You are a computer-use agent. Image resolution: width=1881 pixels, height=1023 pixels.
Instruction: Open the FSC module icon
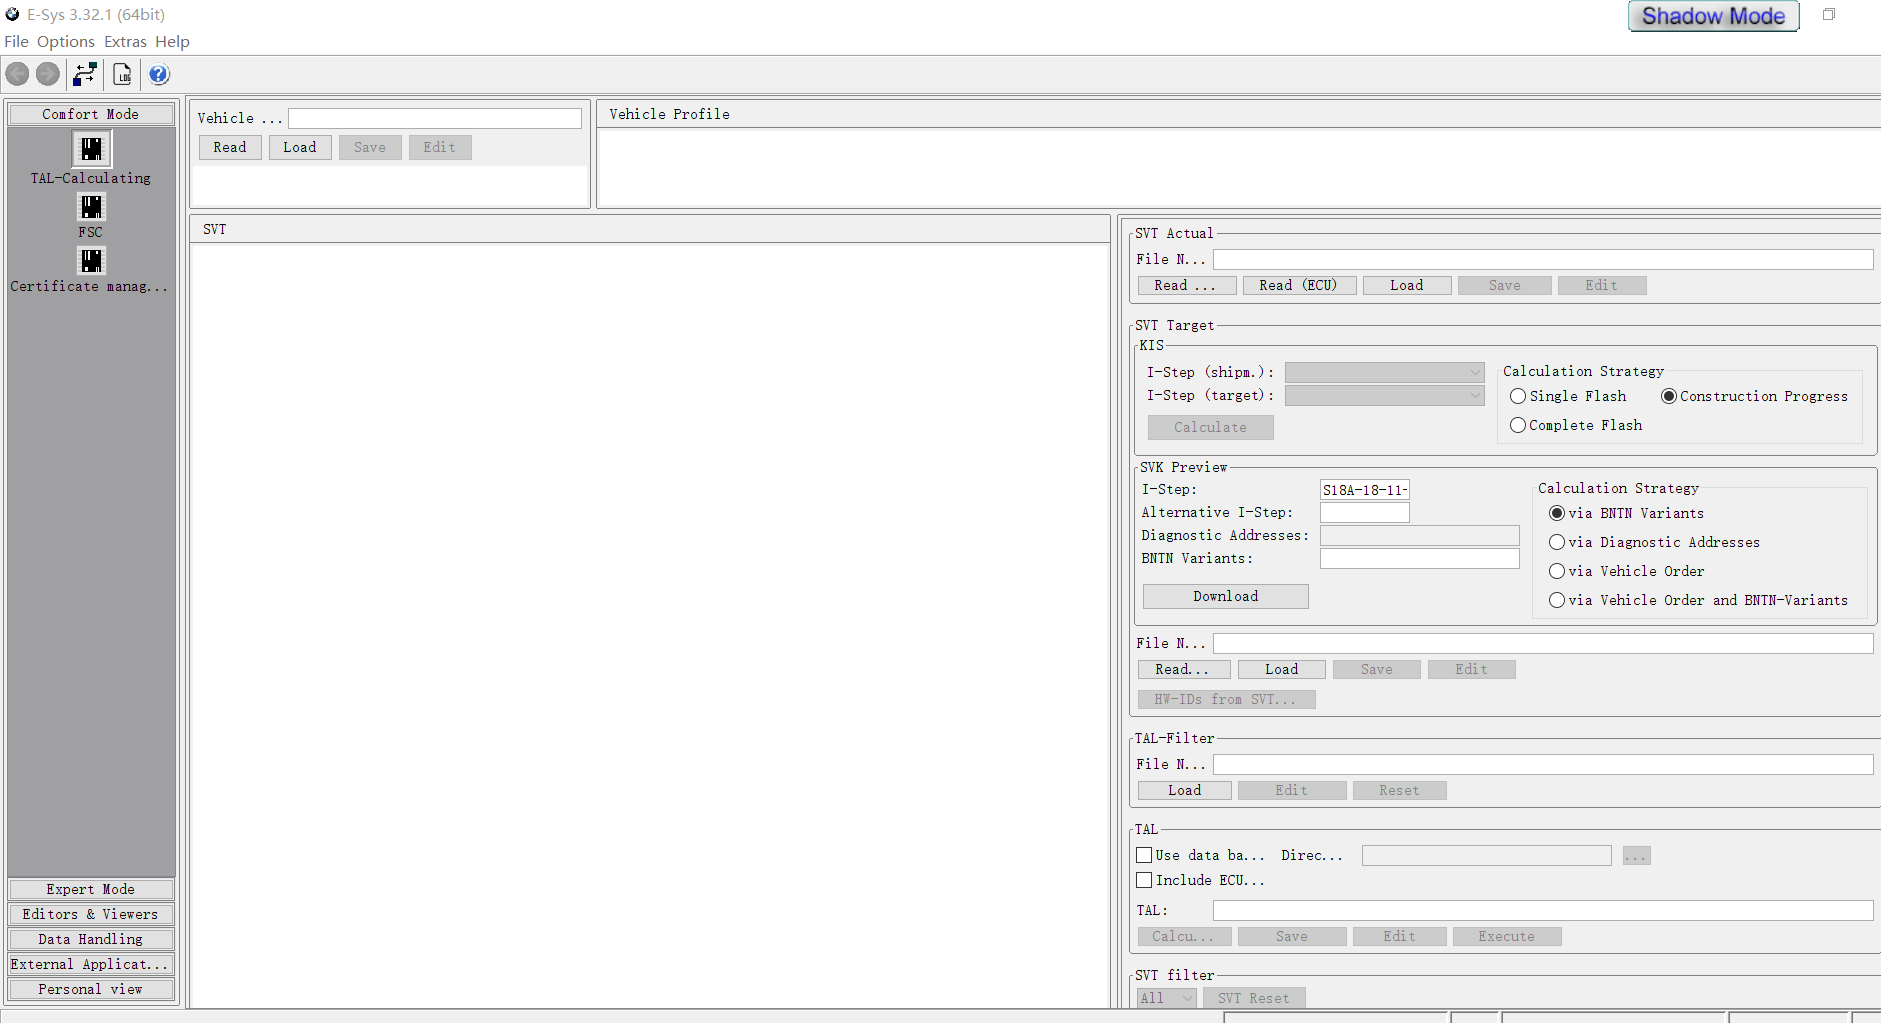91,207
